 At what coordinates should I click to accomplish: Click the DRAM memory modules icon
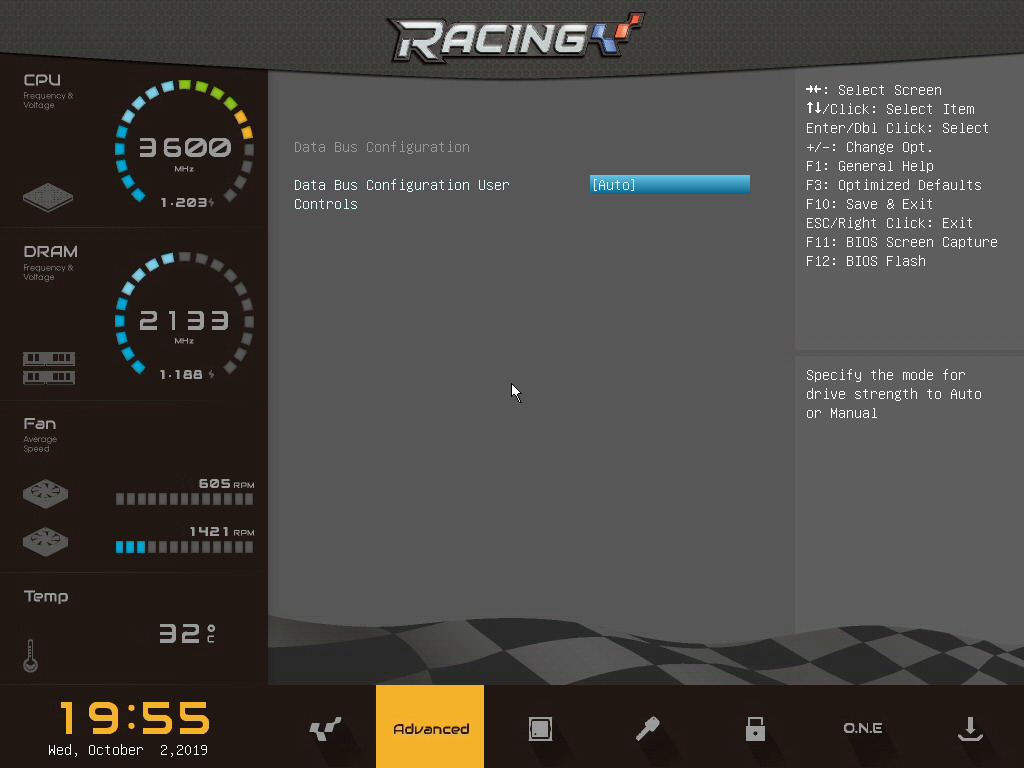click(49, 368)
